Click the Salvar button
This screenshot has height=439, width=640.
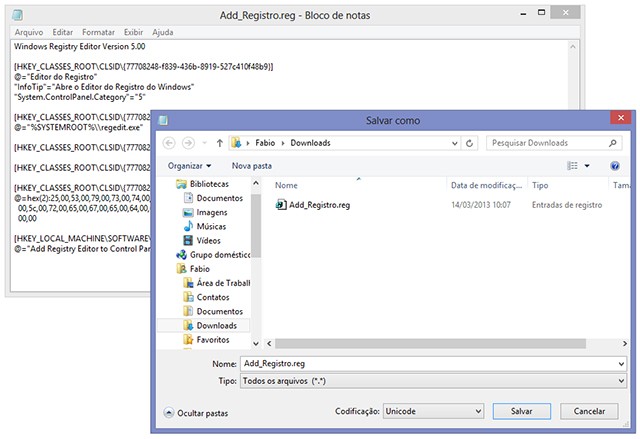click(x=521, y=411)
